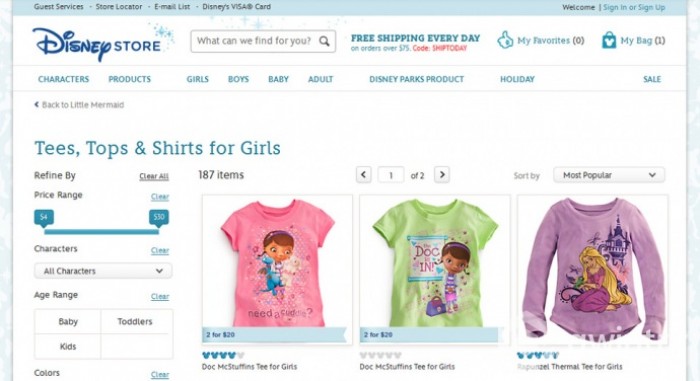Go to previous page arrow

coord(363,175)
